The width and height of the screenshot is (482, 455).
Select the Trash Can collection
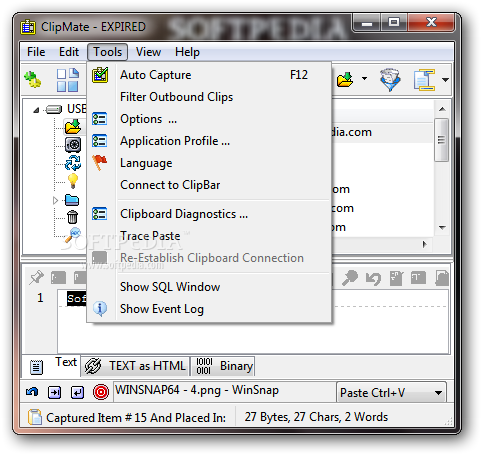point(72,217)
